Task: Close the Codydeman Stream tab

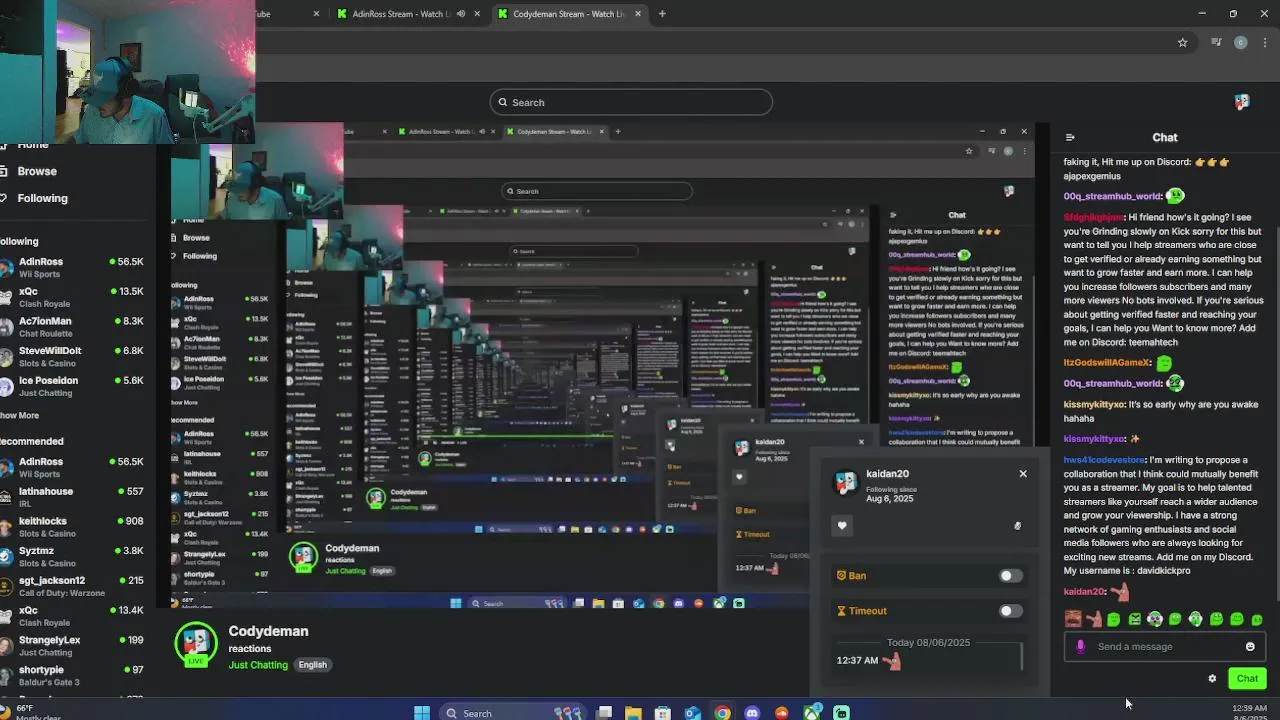Action: coord(637,14)
